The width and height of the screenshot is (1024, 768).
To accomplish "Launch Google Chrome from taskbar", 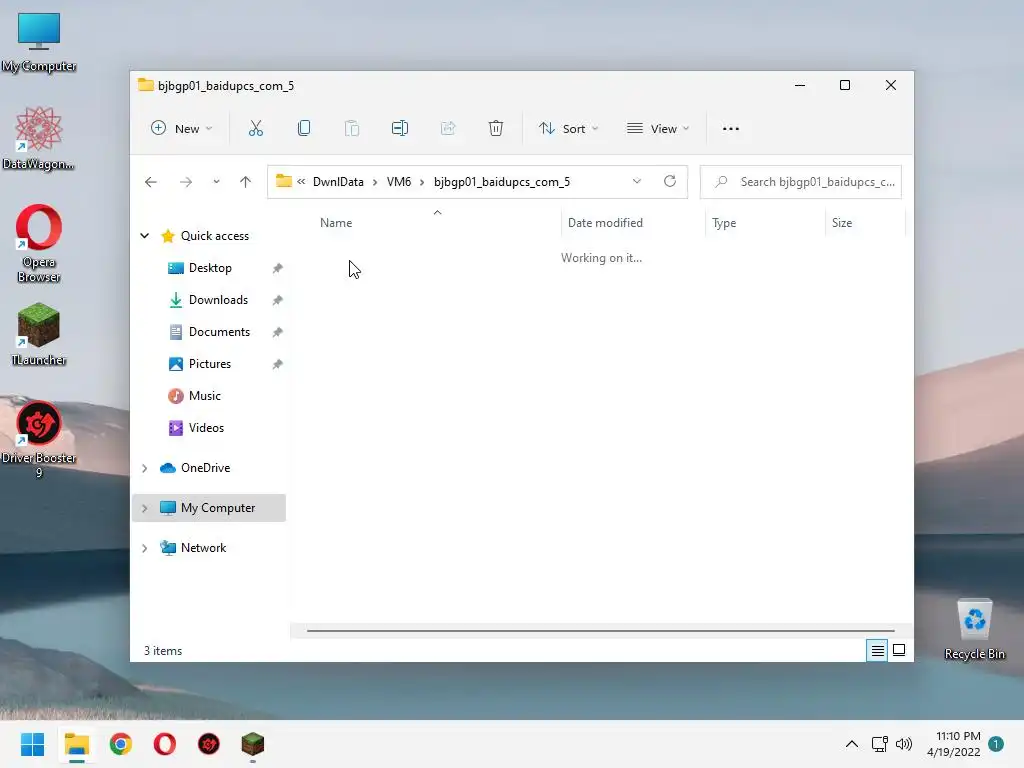I will 121,744.
